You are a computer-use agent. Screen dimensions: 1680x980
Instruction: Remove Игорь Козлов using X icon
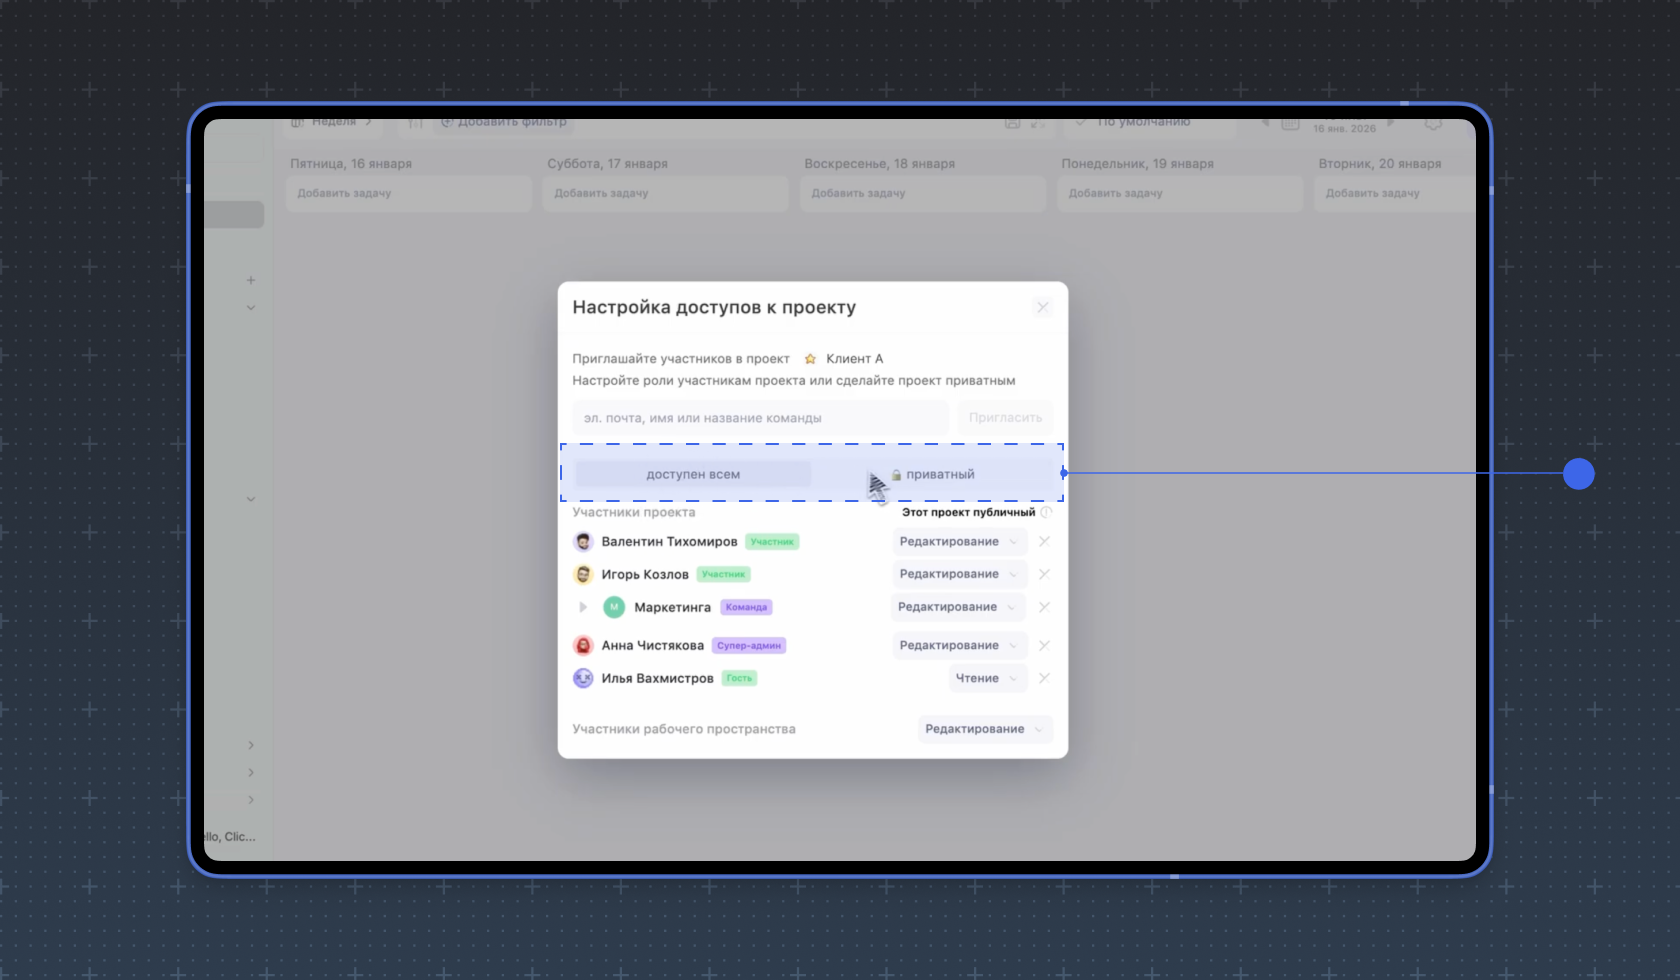[x=1043, y=574]
